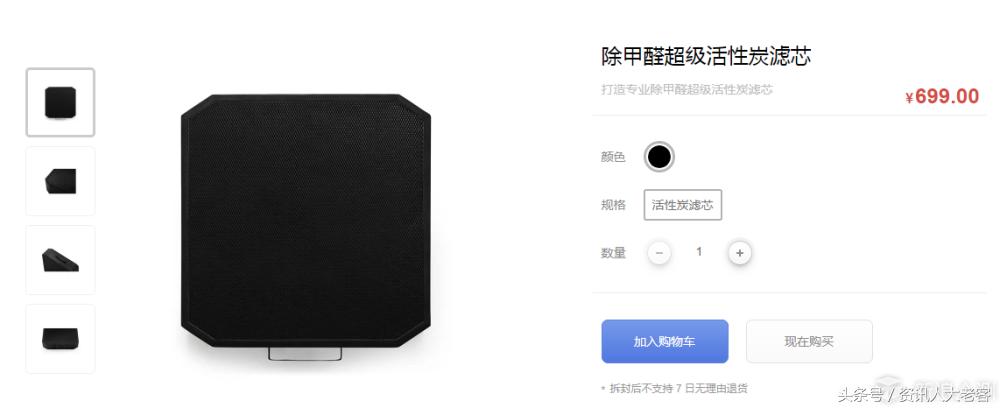Increase quantity with the plus icon
The height and width of the screenshot is (408, 1000).
(740, 253)
